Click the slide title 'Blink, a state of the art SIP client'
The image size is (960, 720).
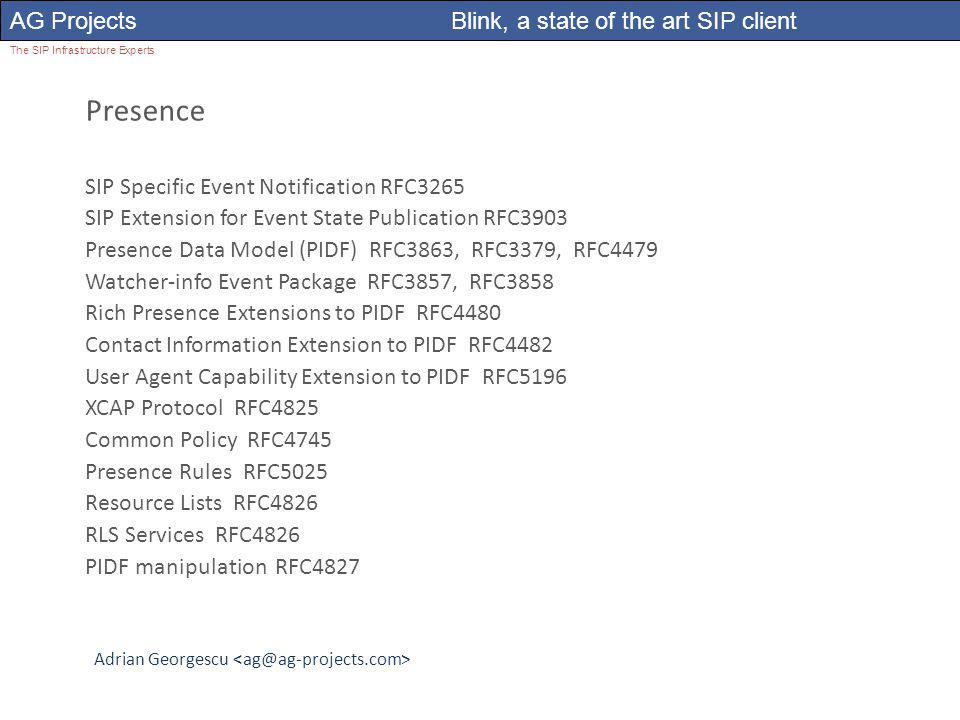coord(623,21)
